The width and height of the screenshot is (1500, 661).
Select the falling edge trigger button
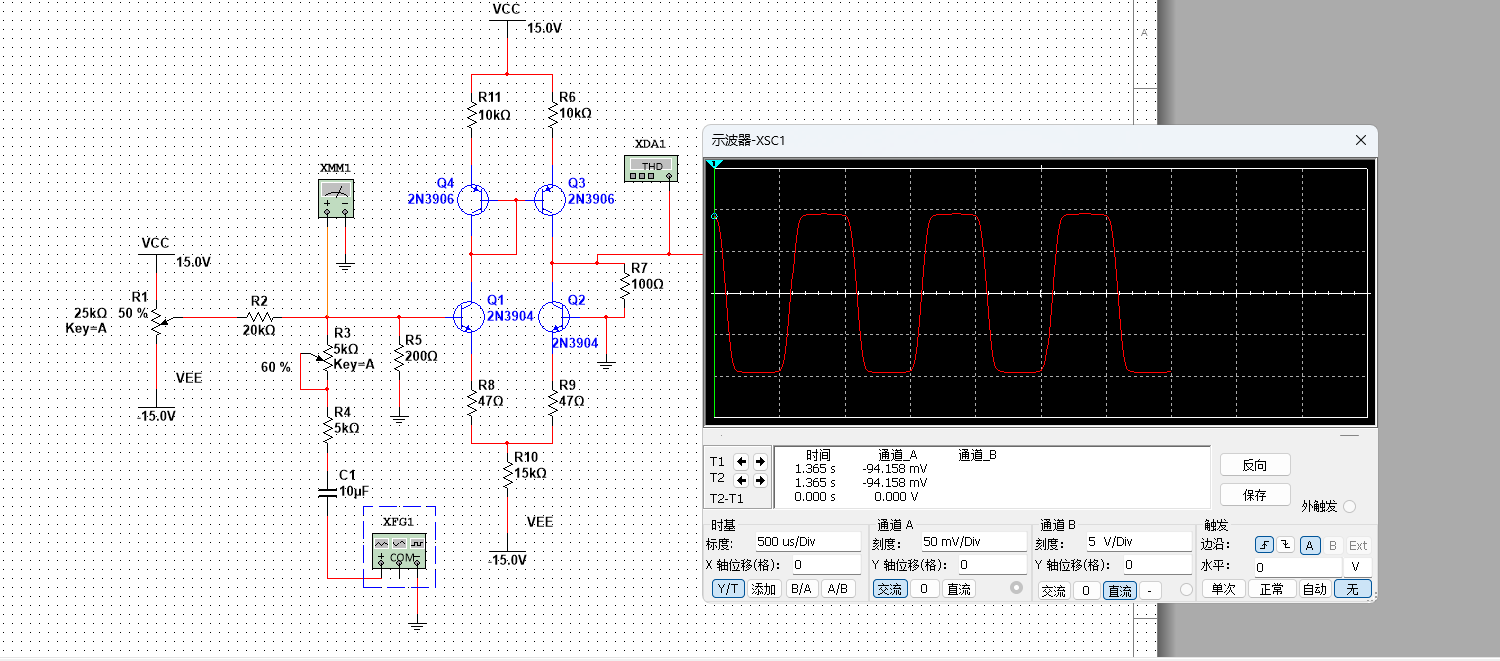pyautogui.click(x=1285, y=545)
